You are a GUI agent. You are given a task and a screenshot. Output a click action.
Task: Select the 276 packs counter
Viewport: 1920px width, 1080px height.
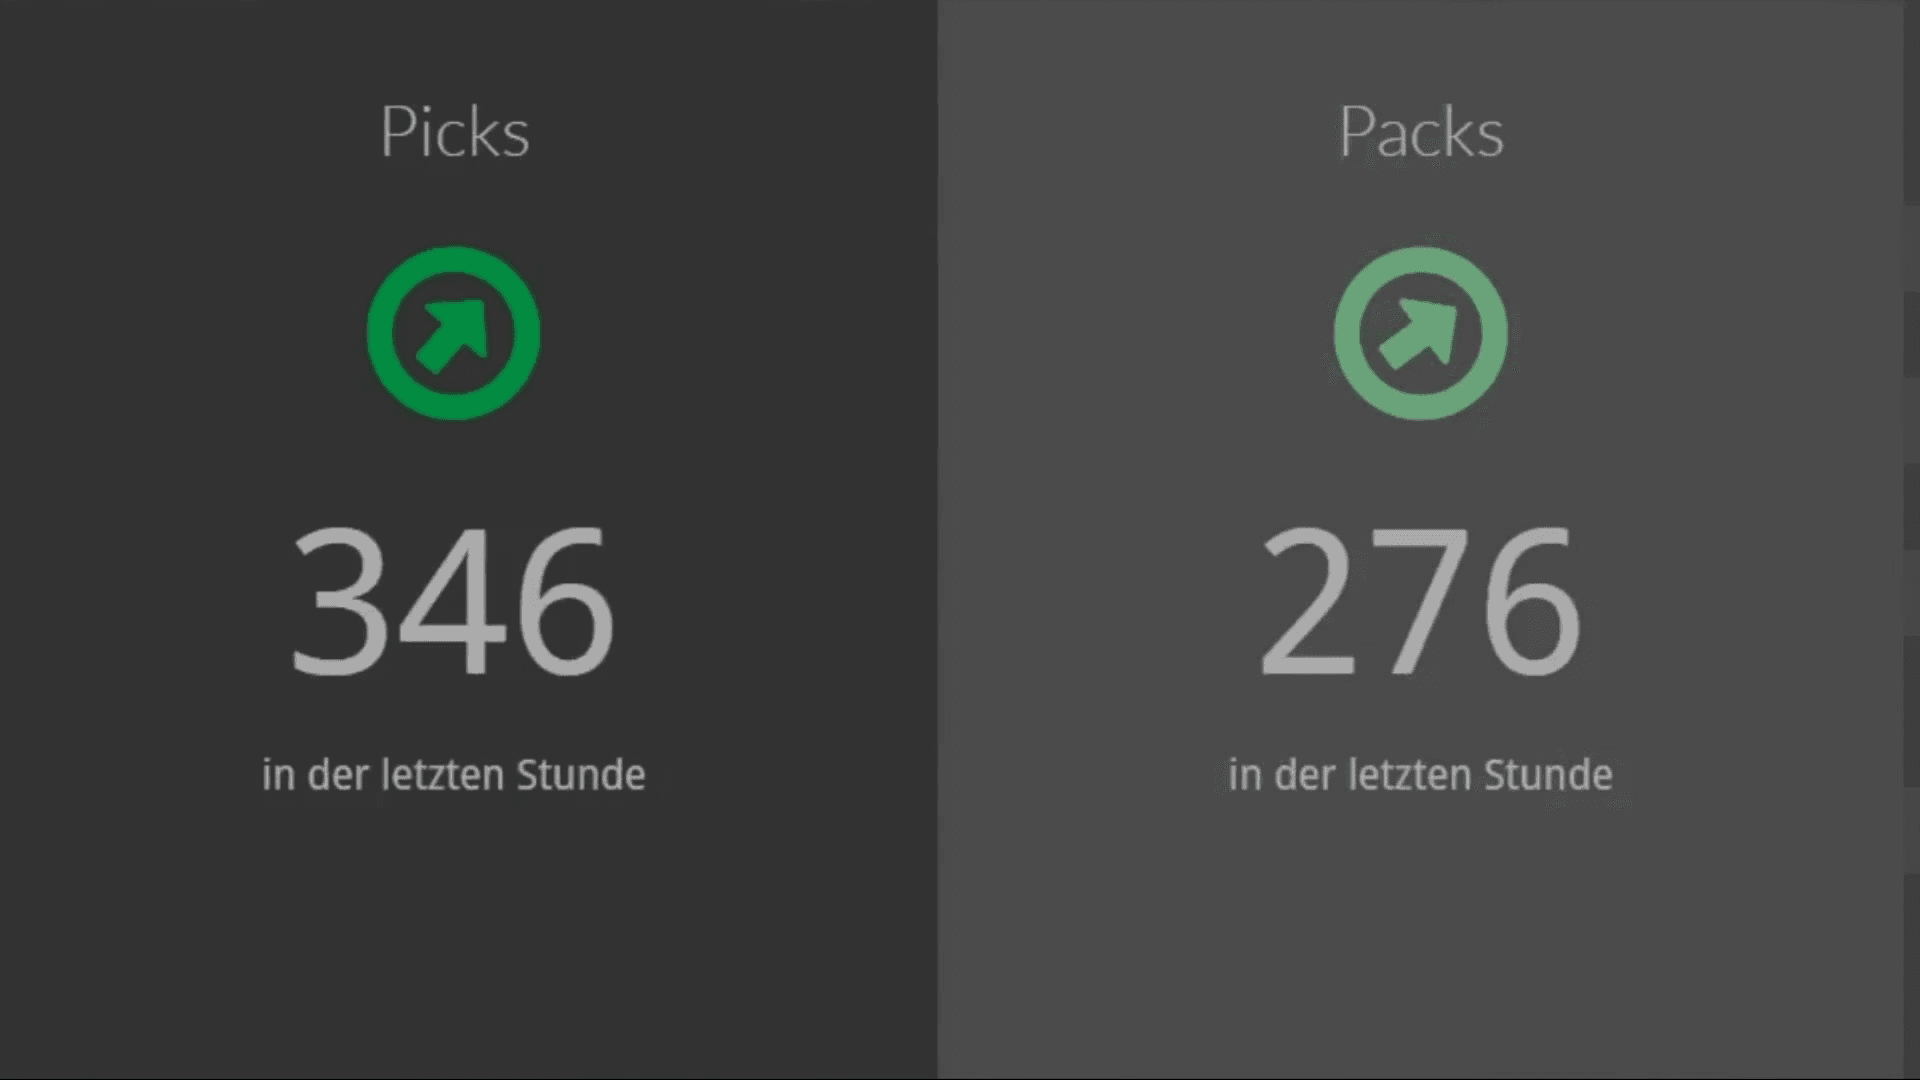1420,601
